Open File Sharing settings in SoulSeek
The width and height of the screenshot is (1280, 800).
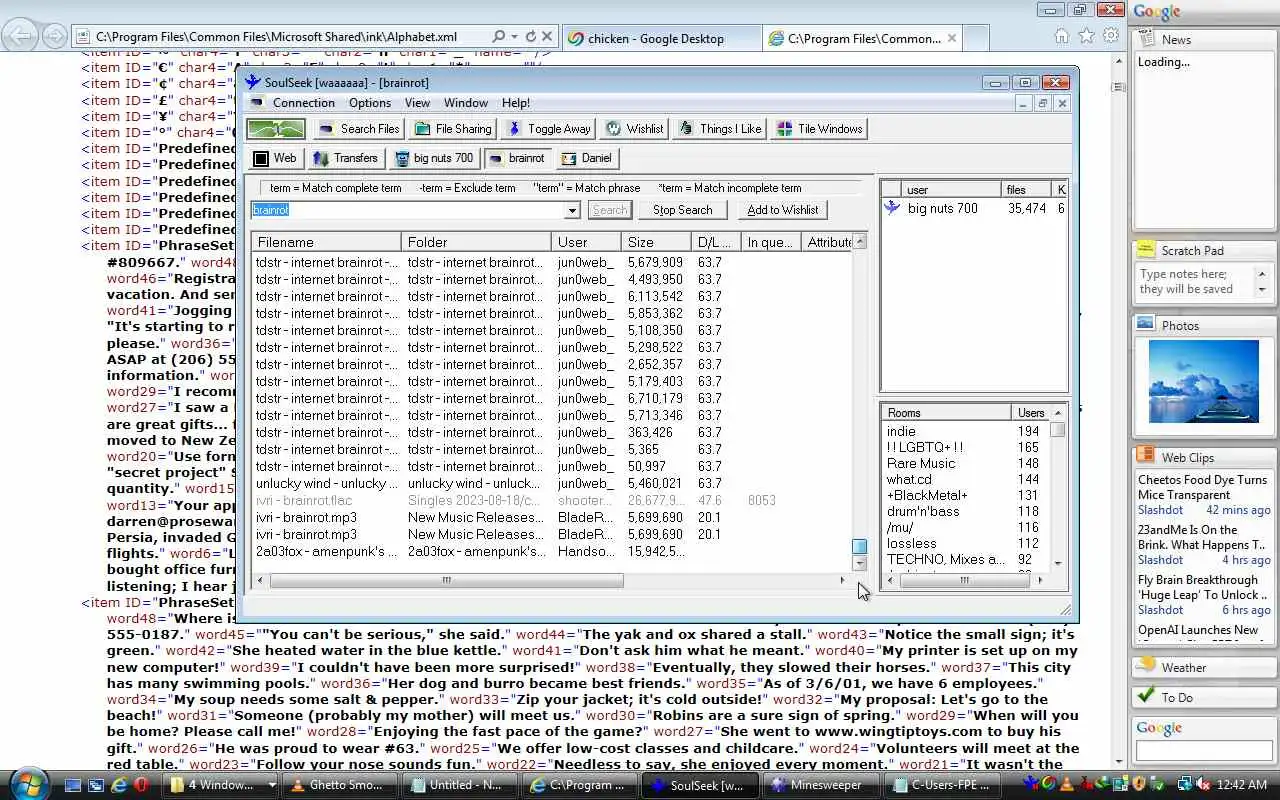click(x=454, y=129)
